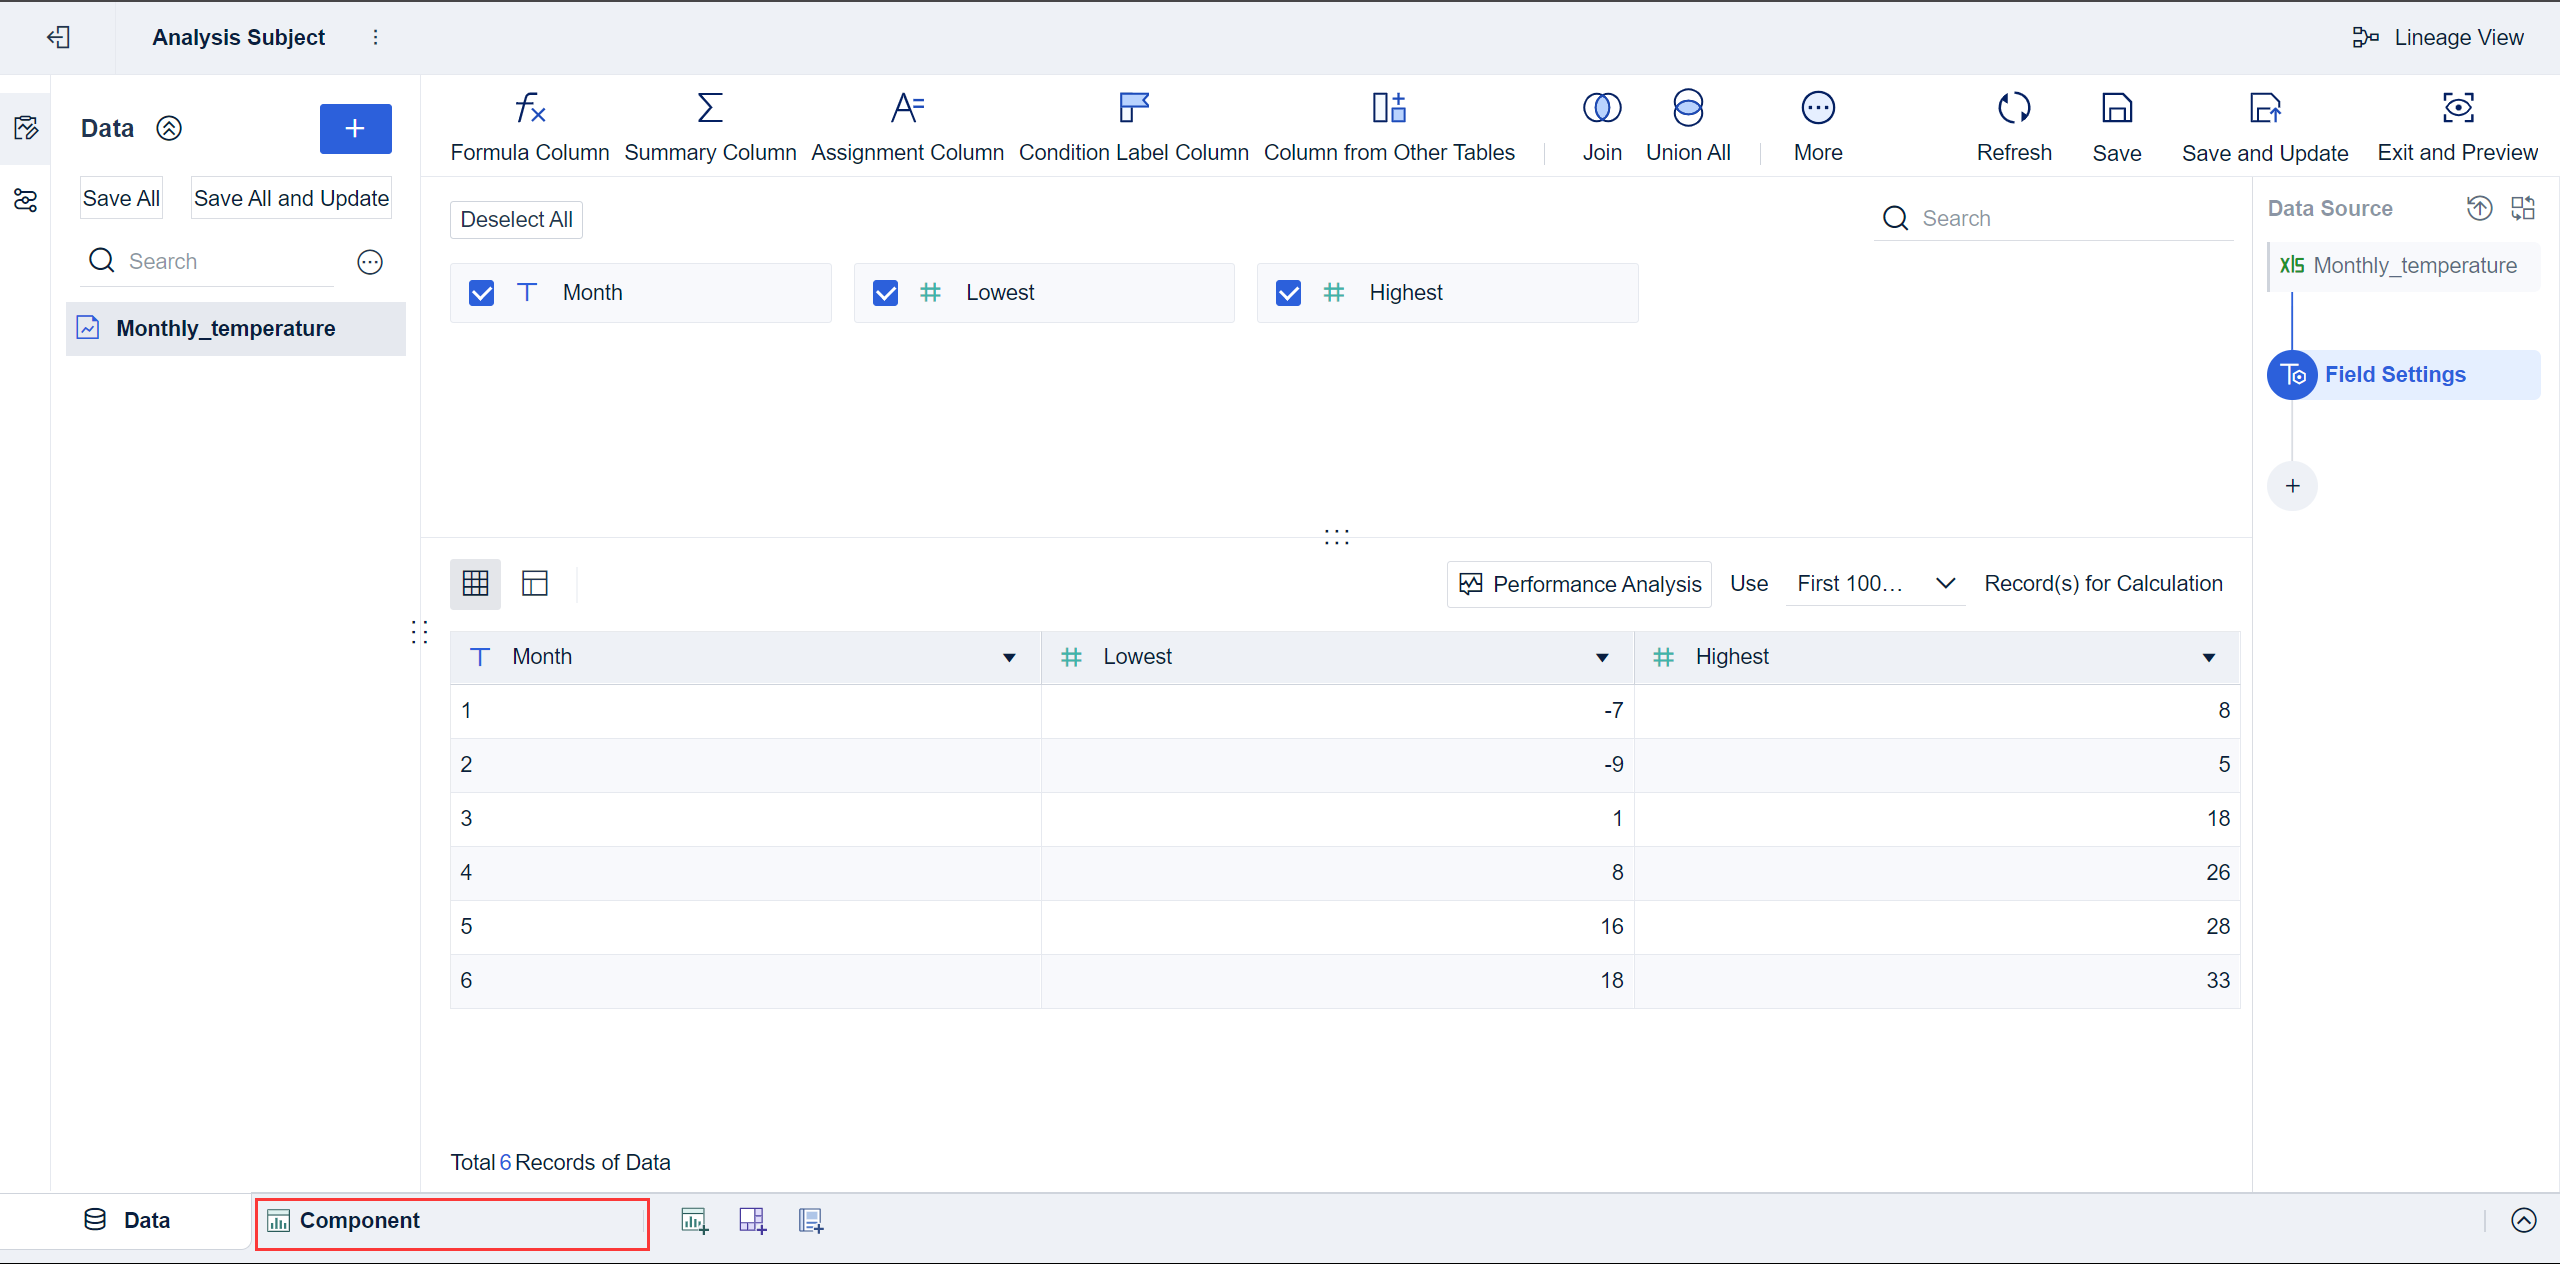
Task: Toggle the Highest field checkbox
Action: pos(1288,293)
